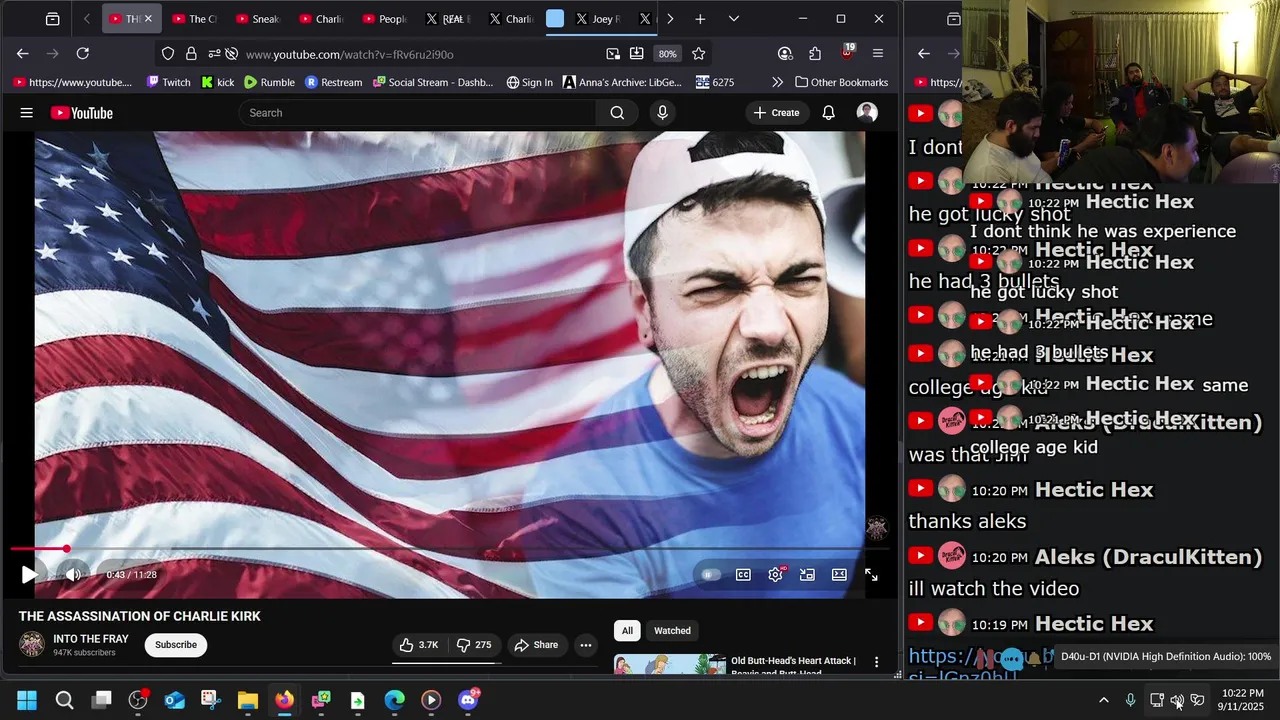Image resolution: width=1280 pixels, height=720 pixels.
Task: Go back to previous page in left browser
Action: point(23,54)
